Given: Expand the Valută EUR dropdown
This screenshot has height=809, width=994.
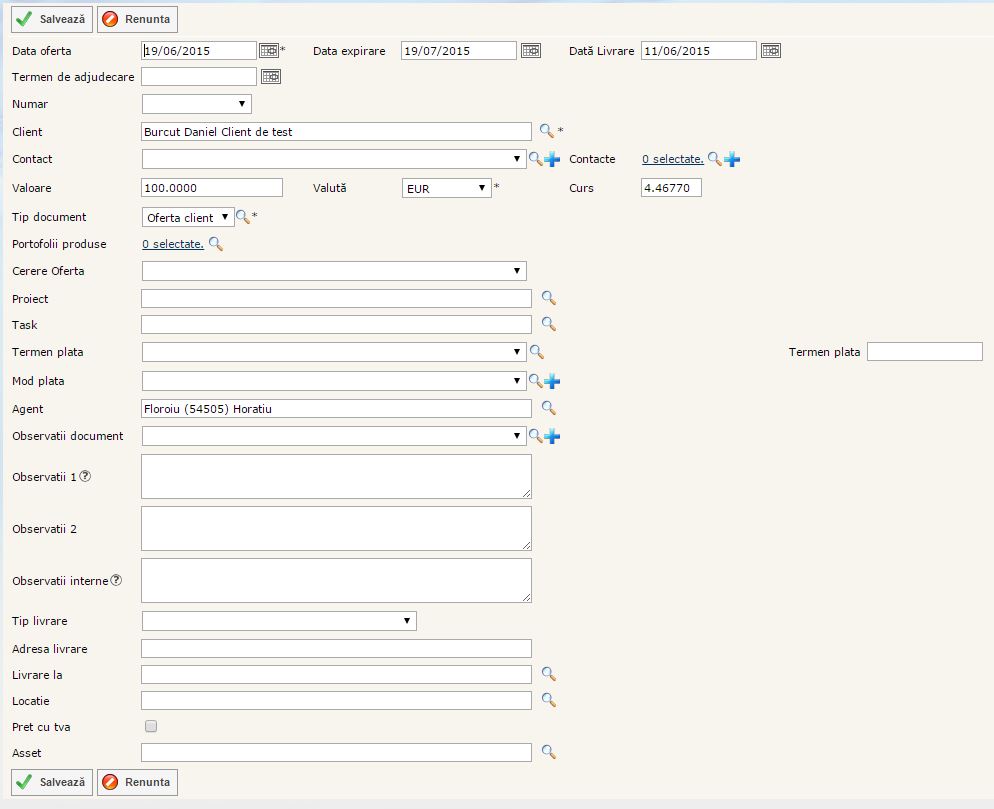Looking at the screenshot, I should pos(446,188).
